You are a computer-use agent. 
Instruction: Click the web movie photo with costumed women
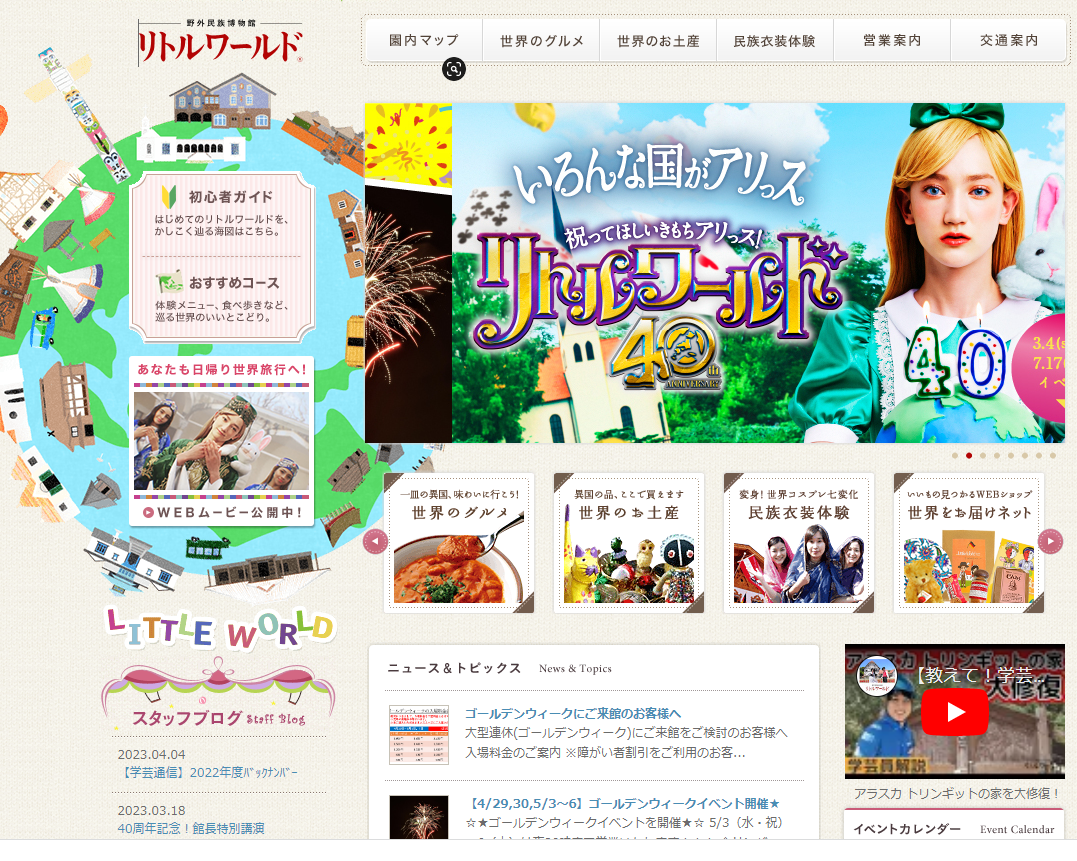pos(221,440)
